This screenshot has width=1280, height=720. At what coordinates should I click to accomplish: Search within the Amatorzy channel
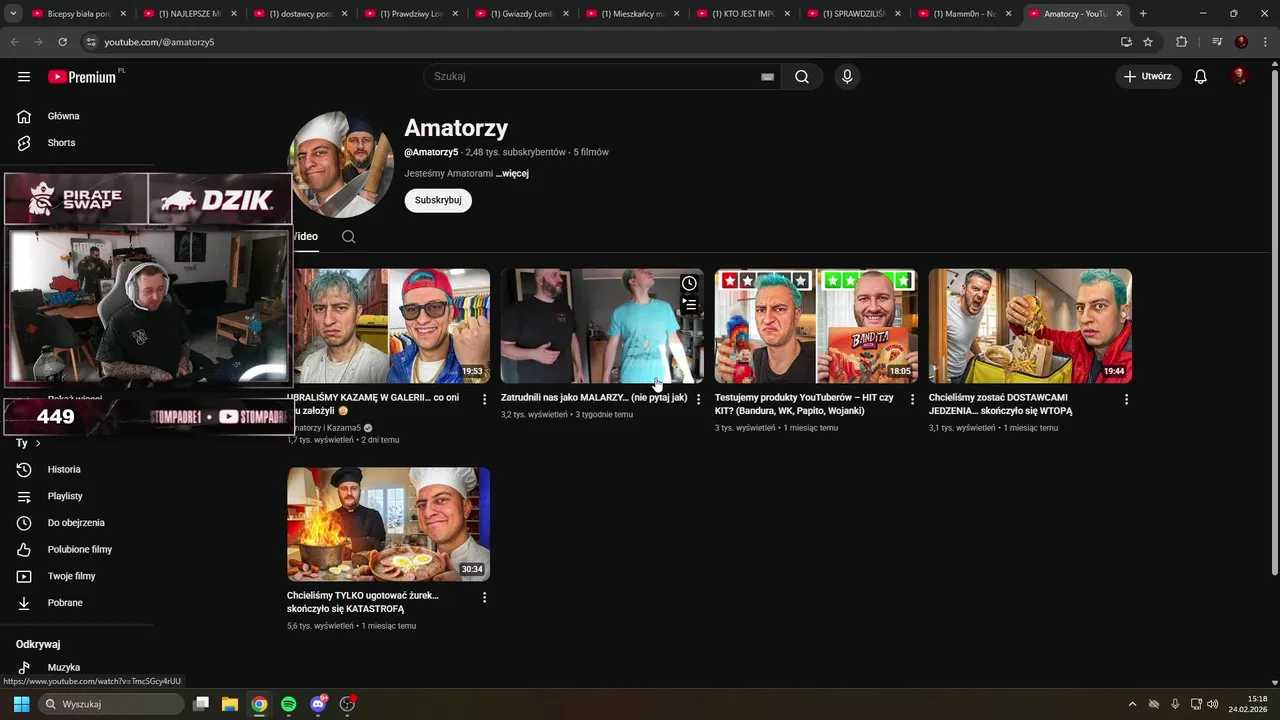pyautogui.click(x=348, y=237)
